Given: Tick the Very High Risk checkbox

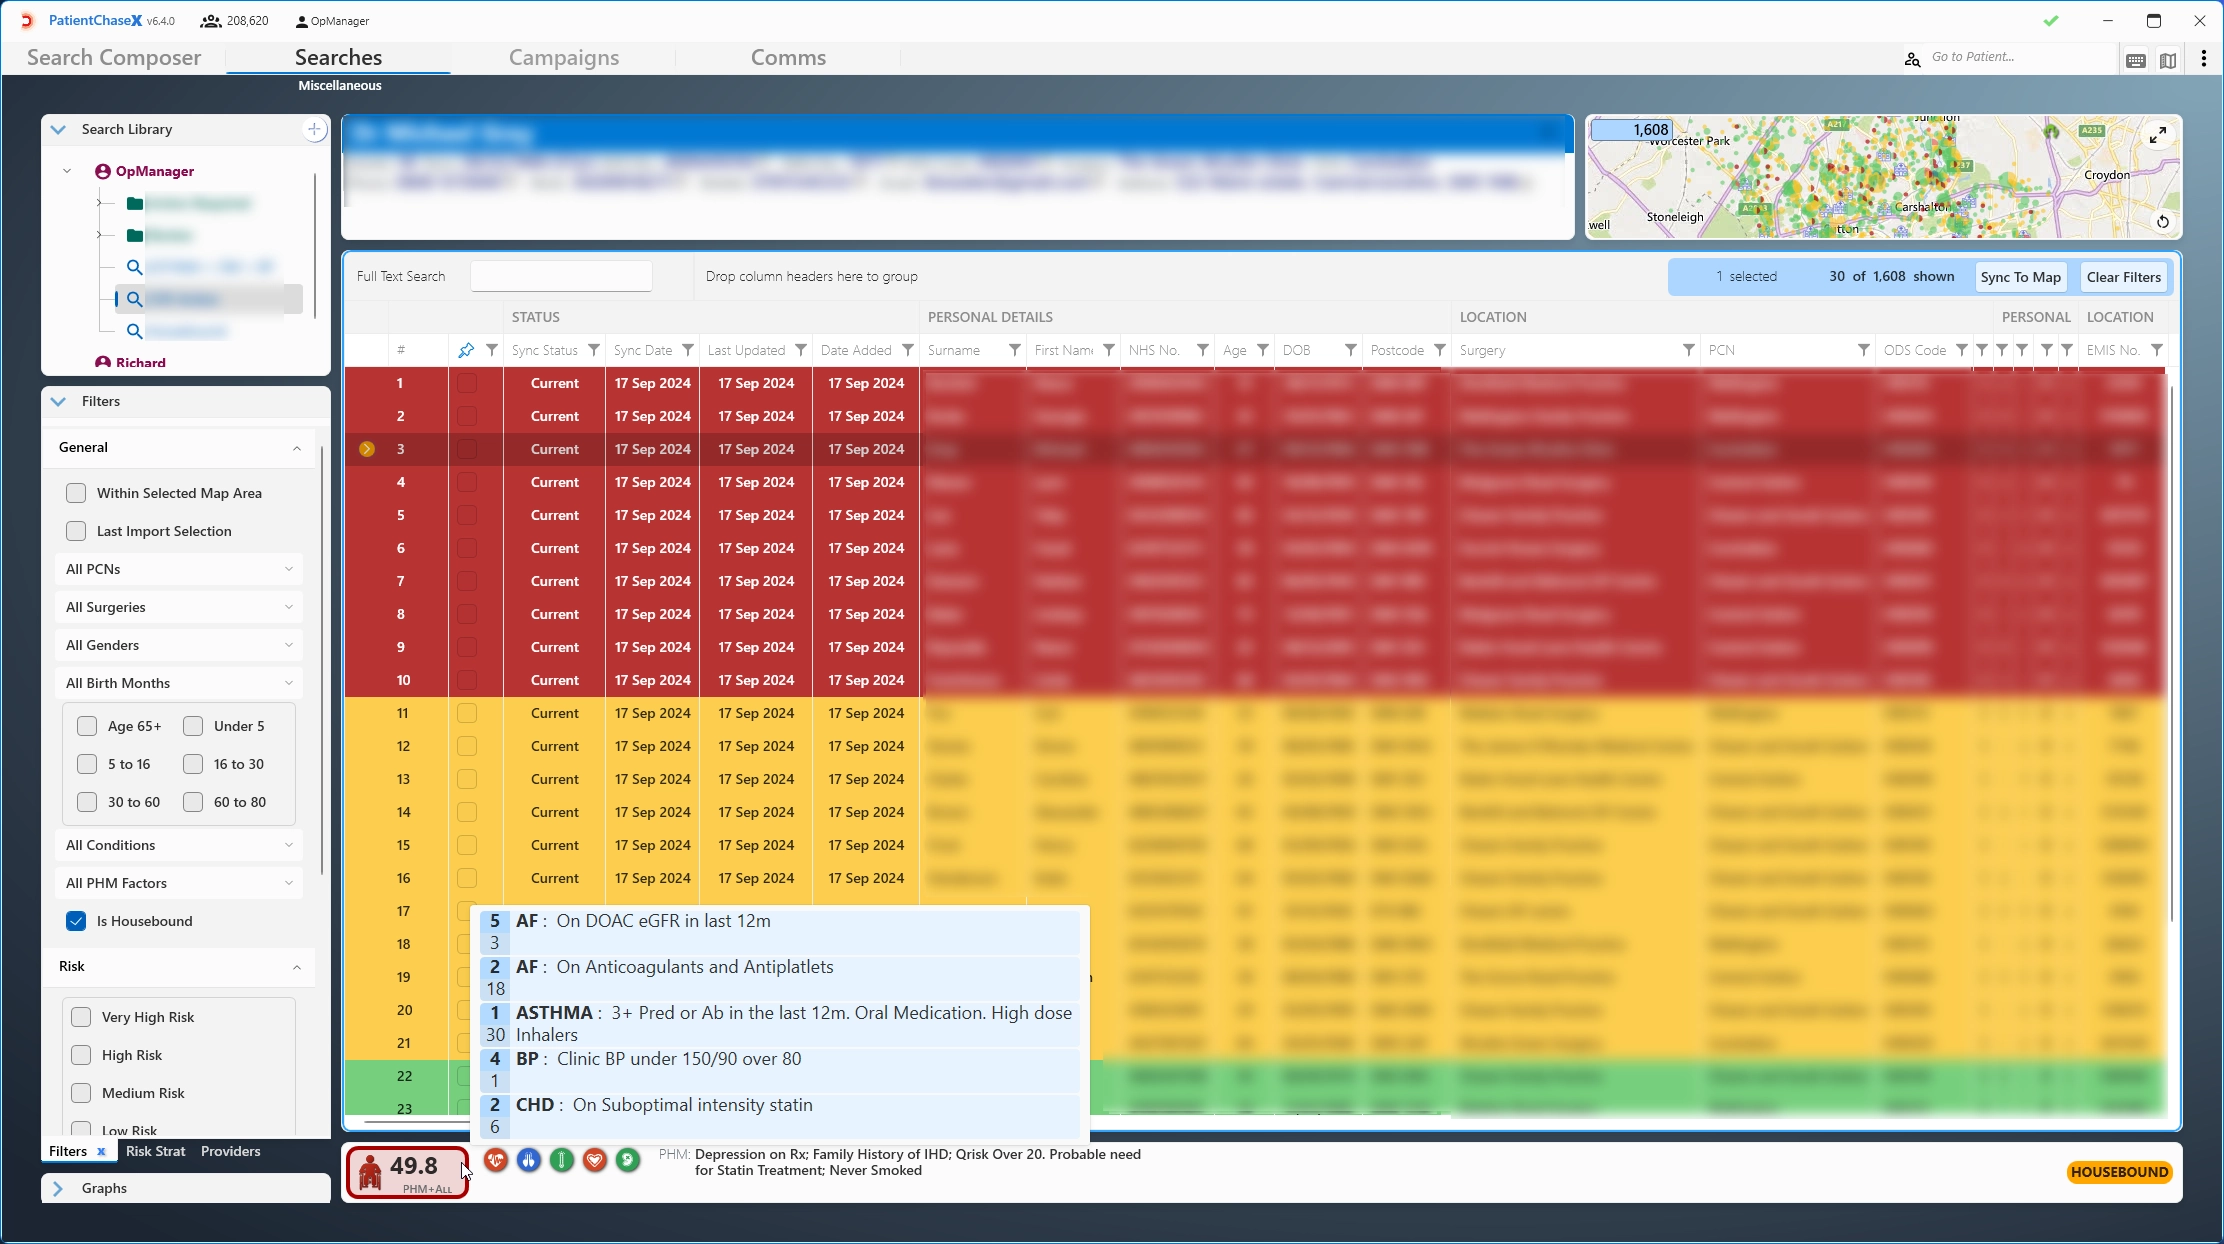Looking at the screenshot, I should tap(81, 1017).
